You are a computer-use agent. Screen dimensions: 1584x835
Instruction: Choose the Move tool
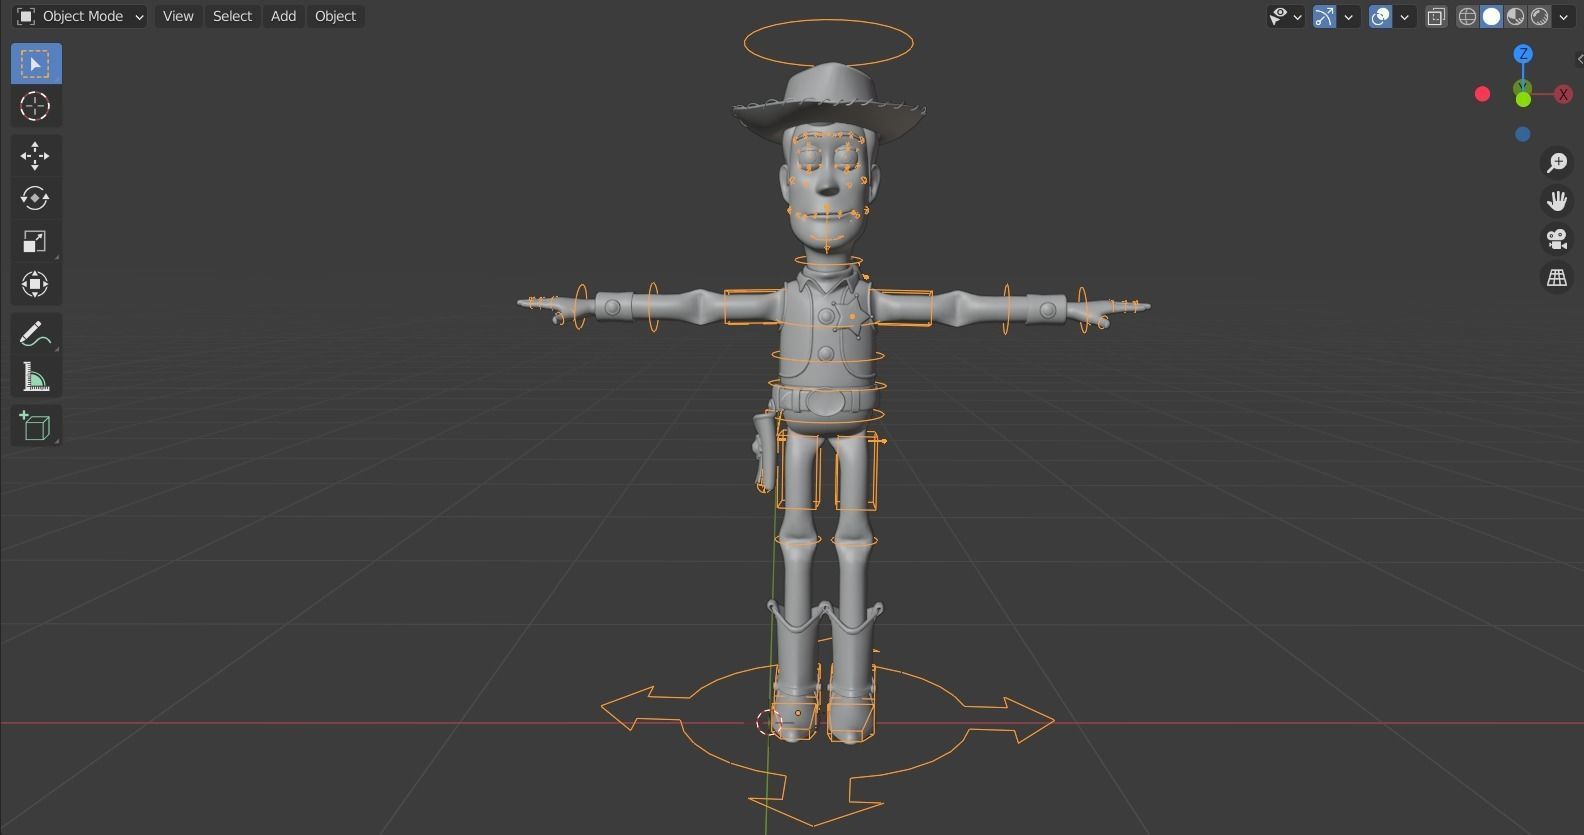(36, 156)
